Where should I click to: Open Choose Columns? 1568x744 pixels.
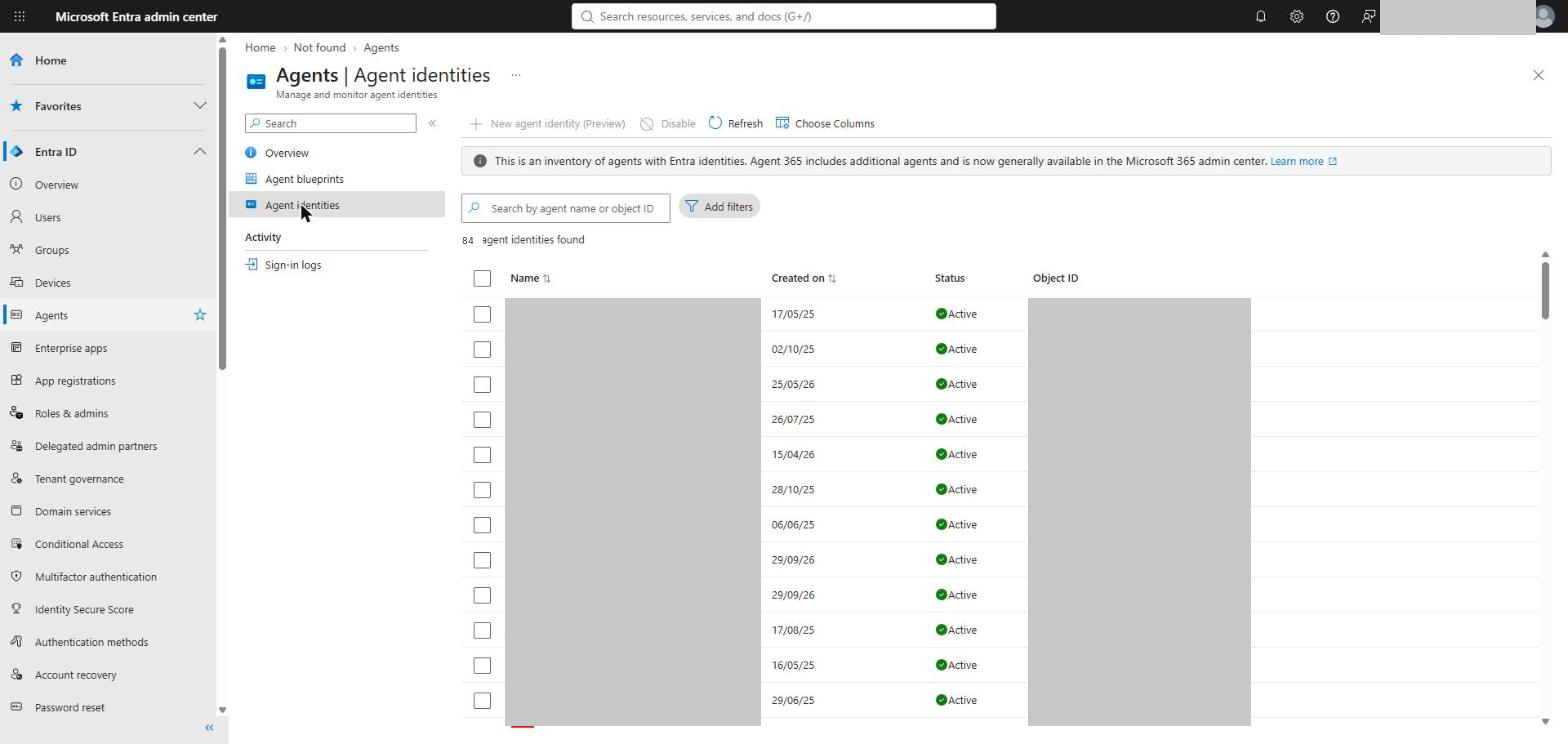click(825, 124)
